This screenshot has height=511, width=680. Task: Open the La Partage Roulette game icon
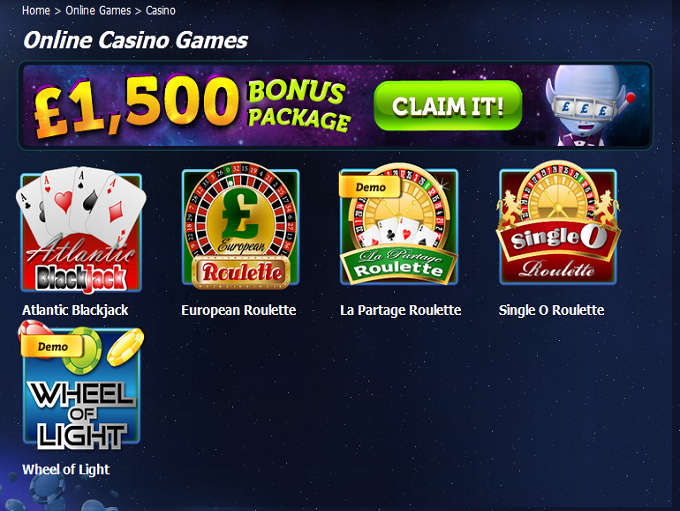399,225
